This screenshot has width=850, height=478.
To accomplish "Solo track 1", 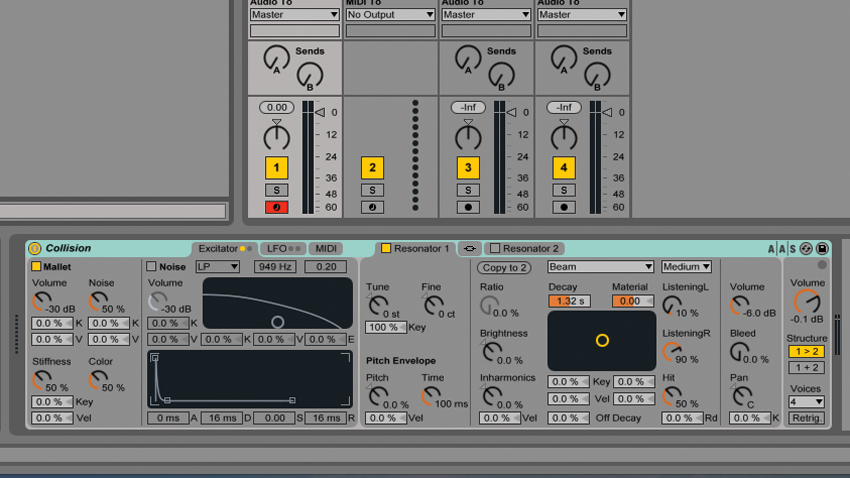I will click(x=276, y=190).
